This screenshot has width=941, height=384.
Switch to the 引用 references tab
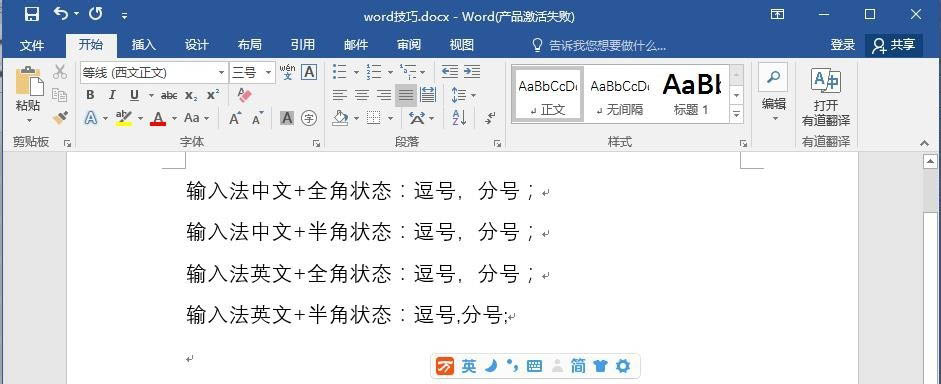(302, 45)
